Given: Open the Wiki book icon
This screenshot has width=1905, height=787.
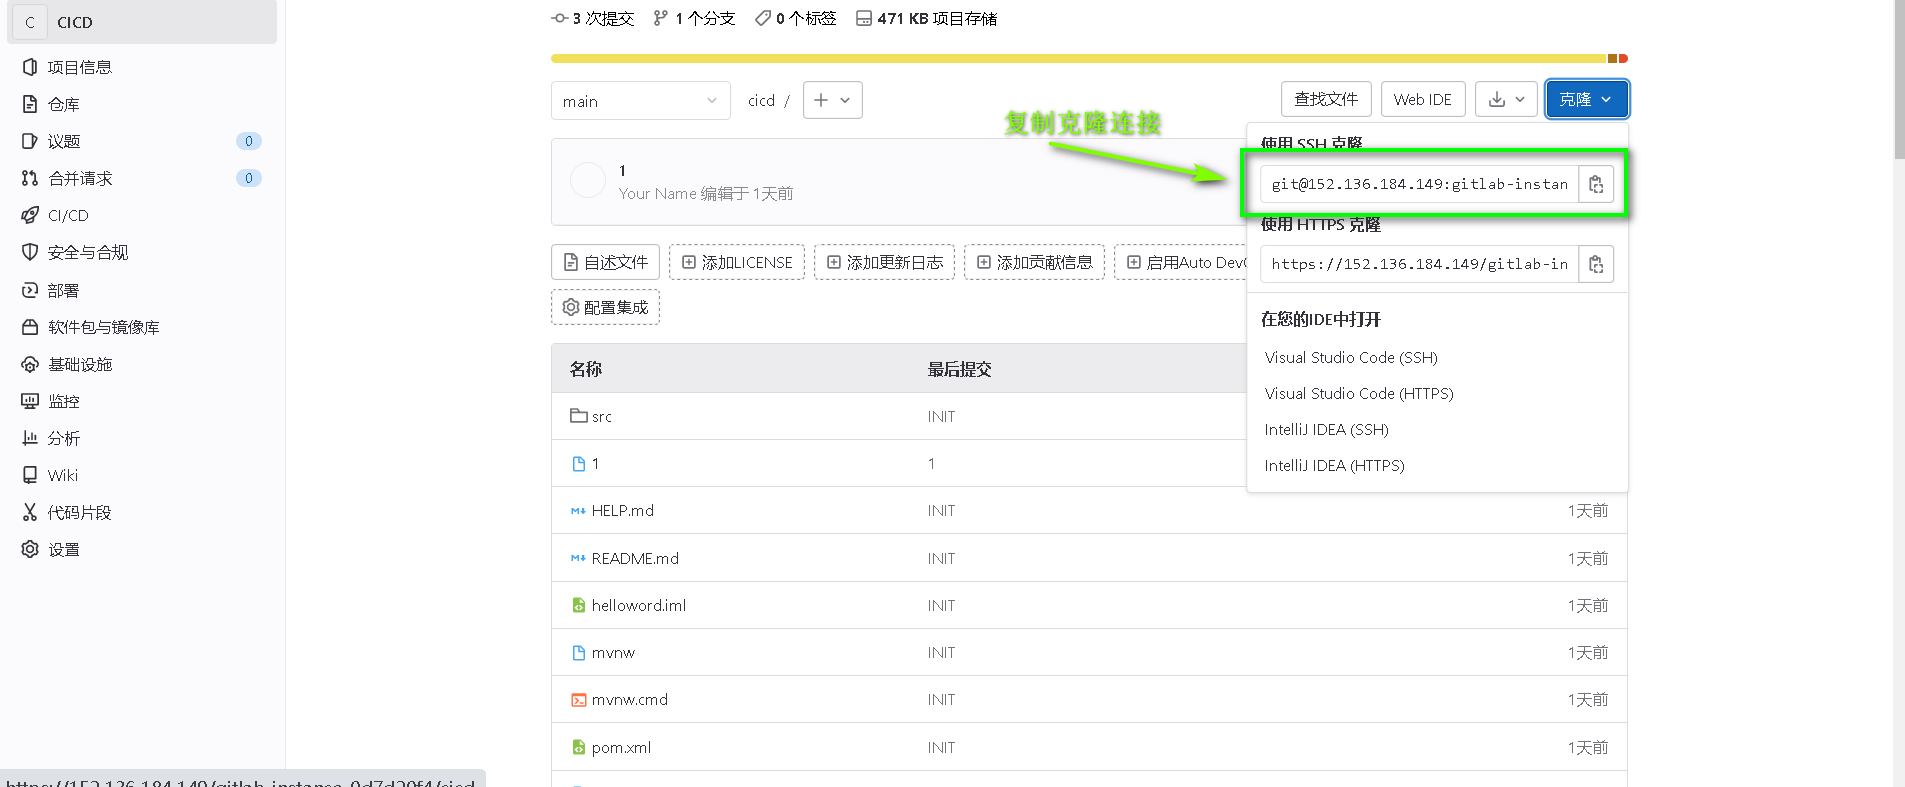Looking at the screenshot, I should (x=30, y=475).
